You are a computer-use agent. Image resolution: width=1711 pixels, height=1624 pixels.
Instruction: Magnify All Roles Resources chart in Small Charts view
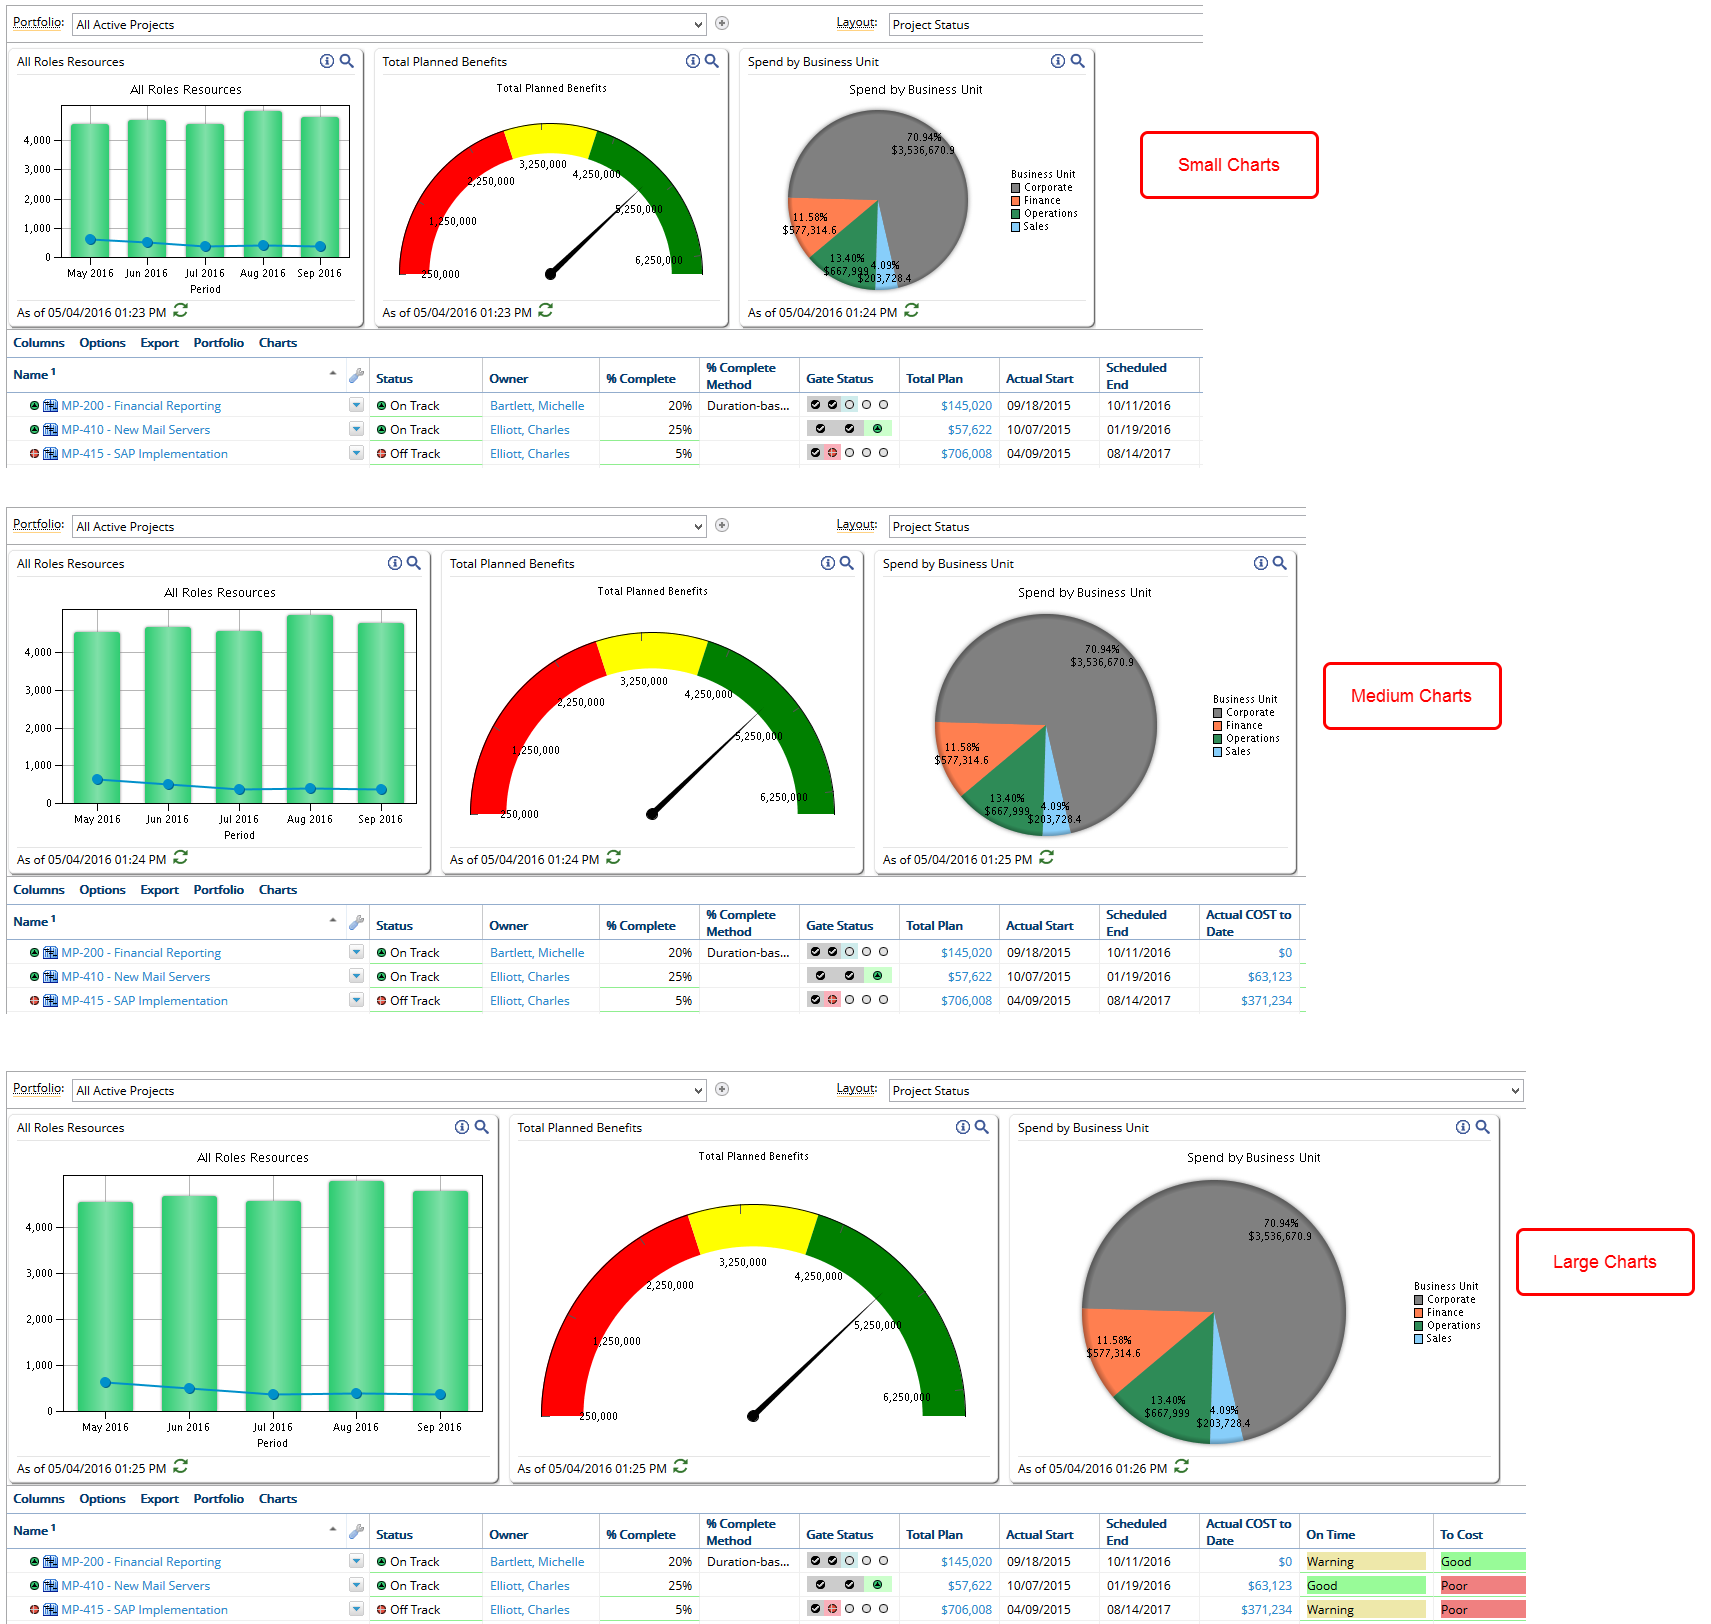347,61
